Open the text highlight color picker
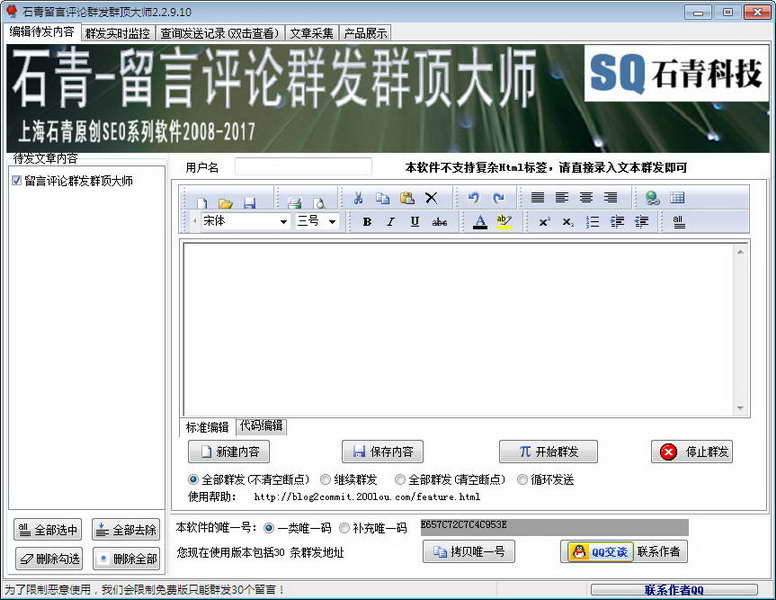Image resolution: width=776 pixels, height=600 pixels. pos(504,222)
